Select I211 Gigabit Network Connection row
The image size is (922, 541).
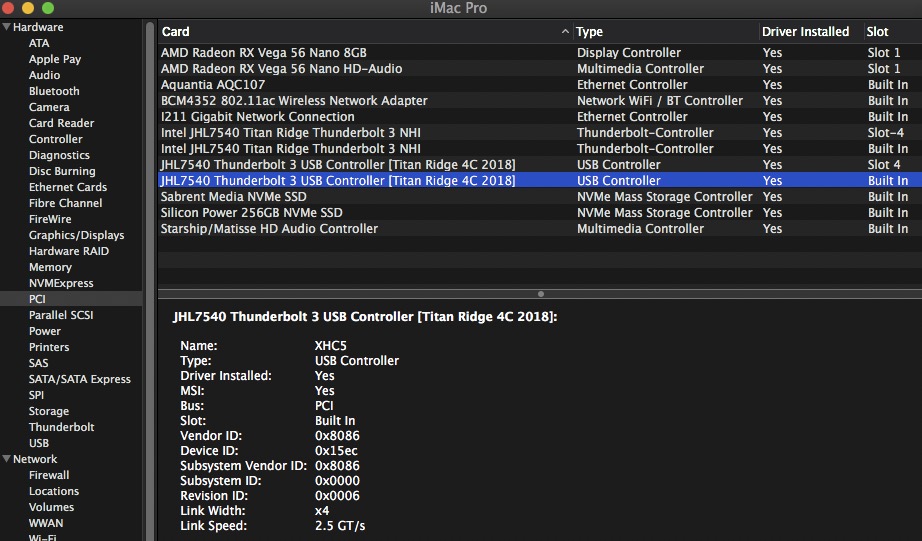click(540, 116)
